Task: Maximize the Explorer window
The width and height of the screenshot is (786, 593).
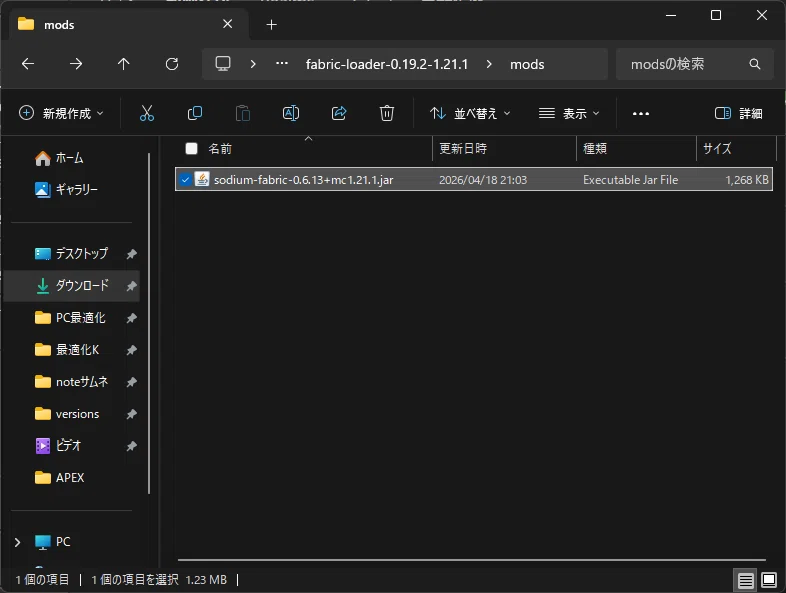Action: click(716, 16)
